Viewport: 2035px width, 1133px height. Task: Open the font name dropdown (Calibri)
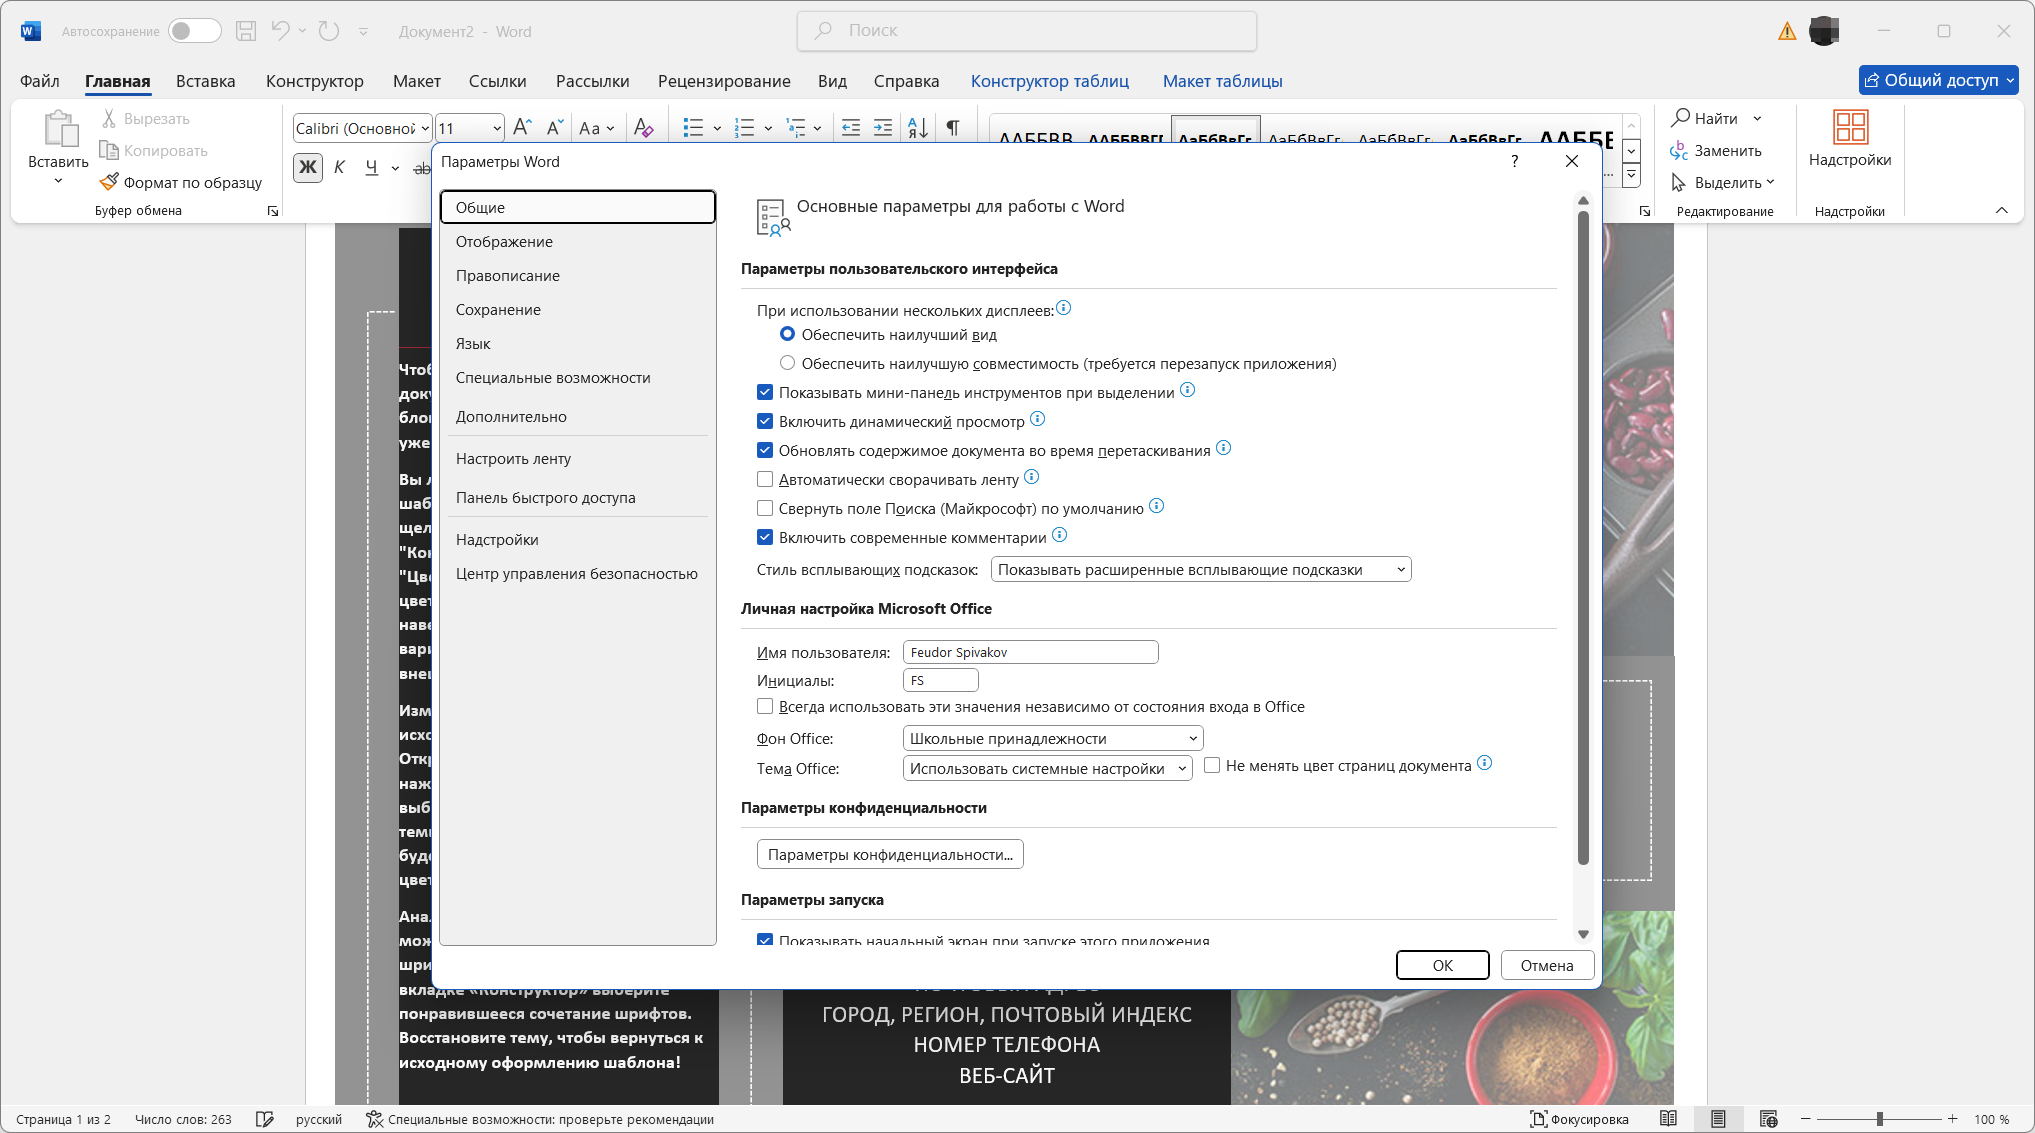425,128
